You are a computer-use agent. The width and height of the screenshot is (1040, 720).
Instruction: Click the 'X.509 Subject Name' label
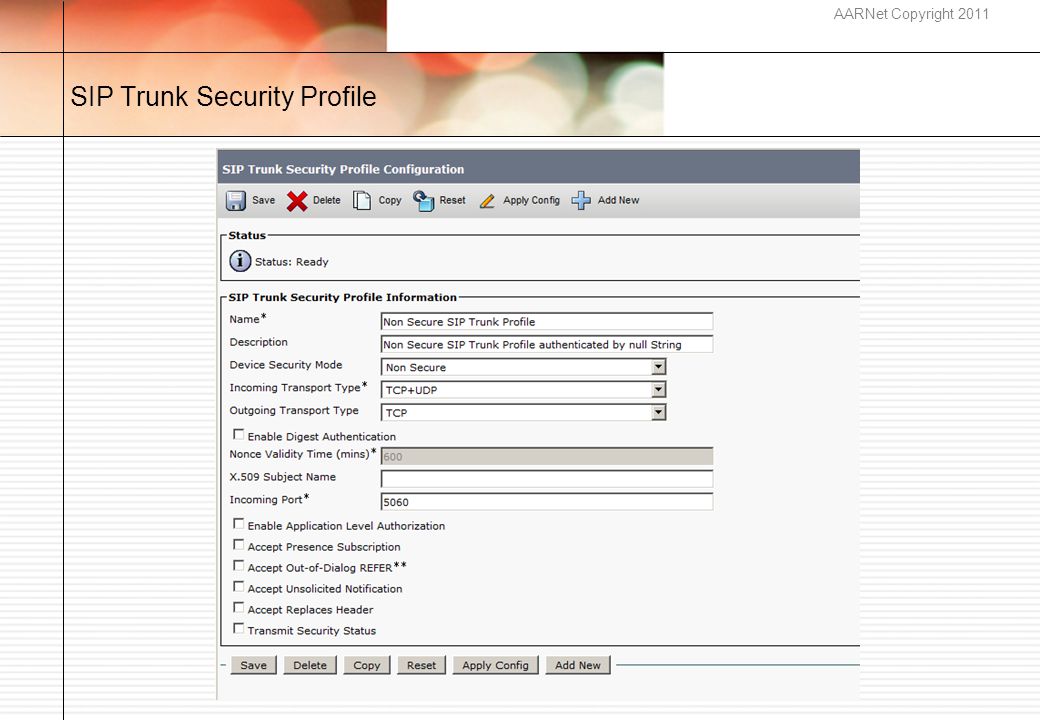coord(283,477)
